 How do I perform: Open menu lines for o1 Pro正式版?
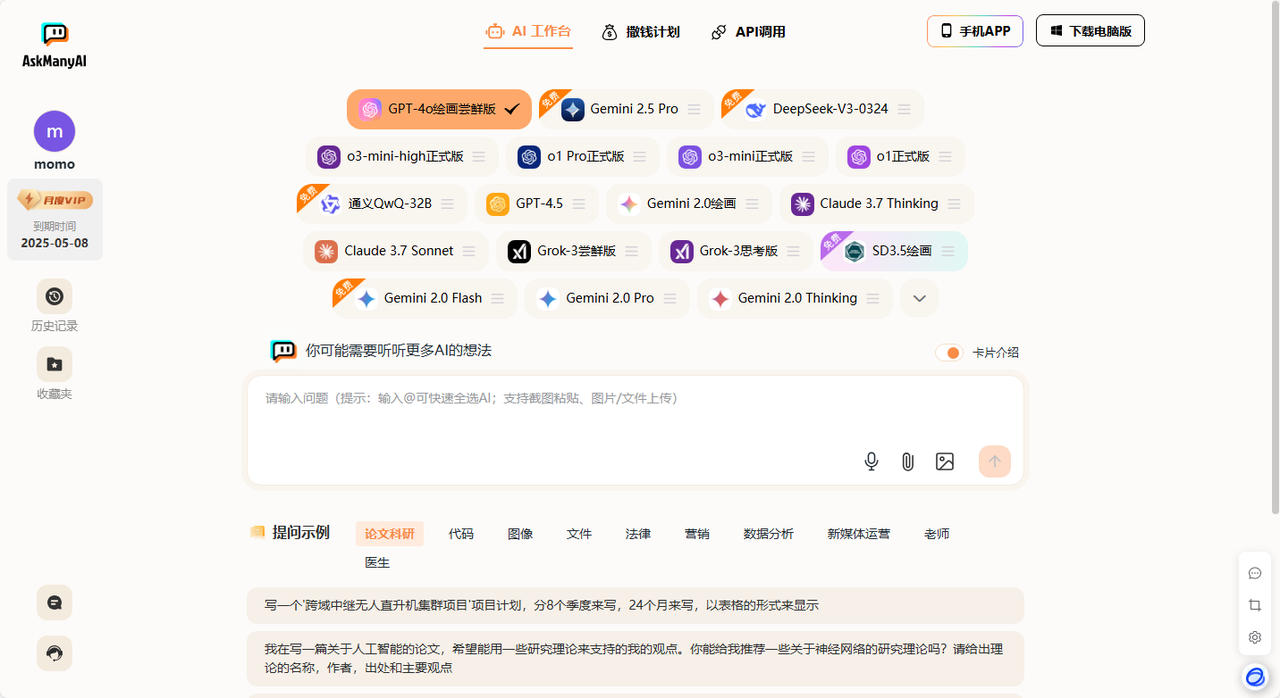pyautogui.click(x=640, y=157)
